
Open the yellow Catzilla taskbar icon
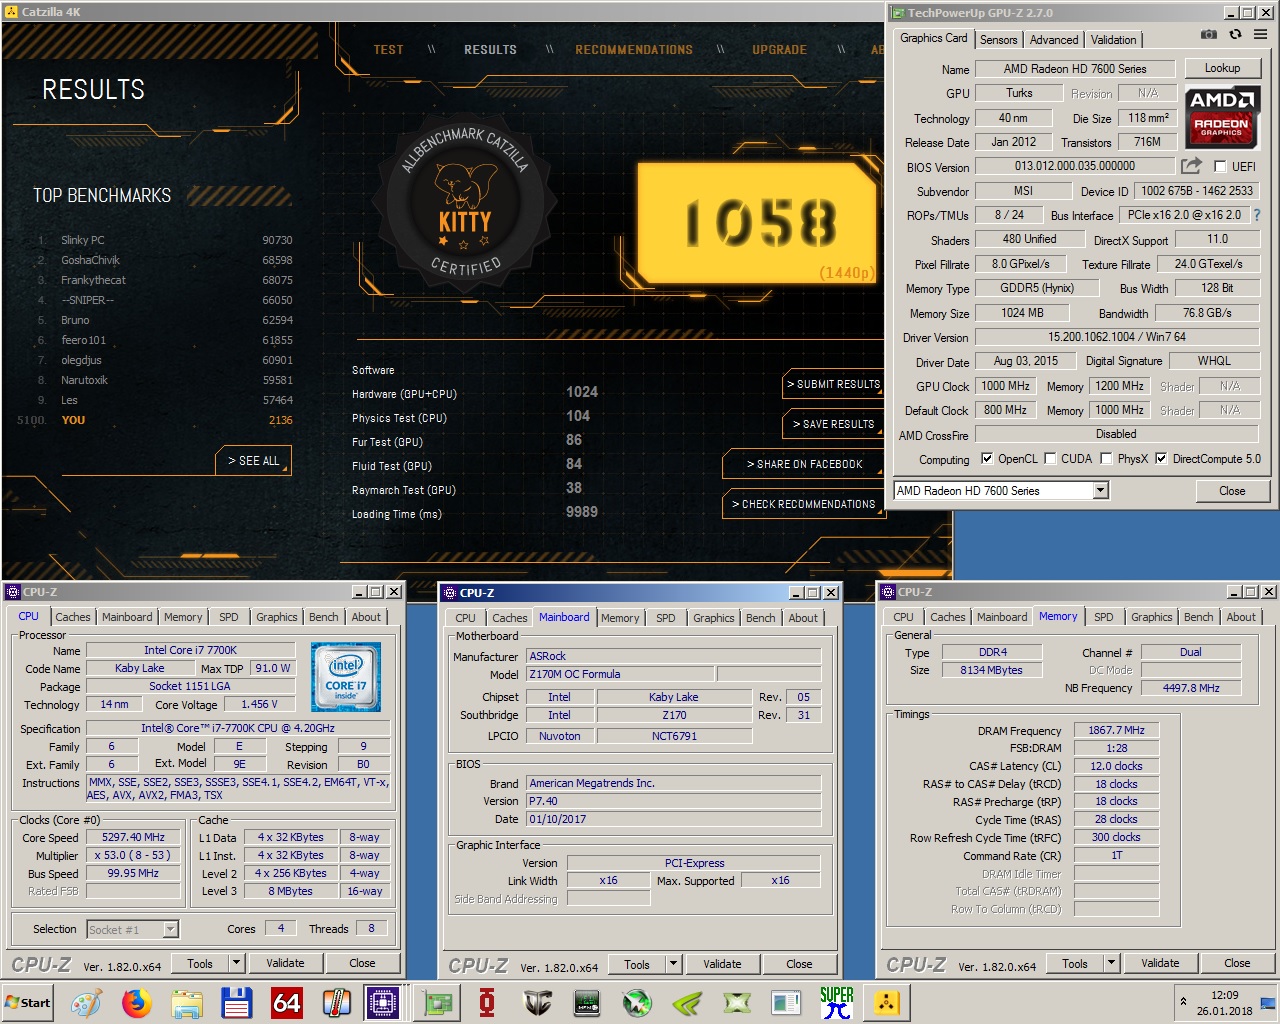tap(887, 1003)
